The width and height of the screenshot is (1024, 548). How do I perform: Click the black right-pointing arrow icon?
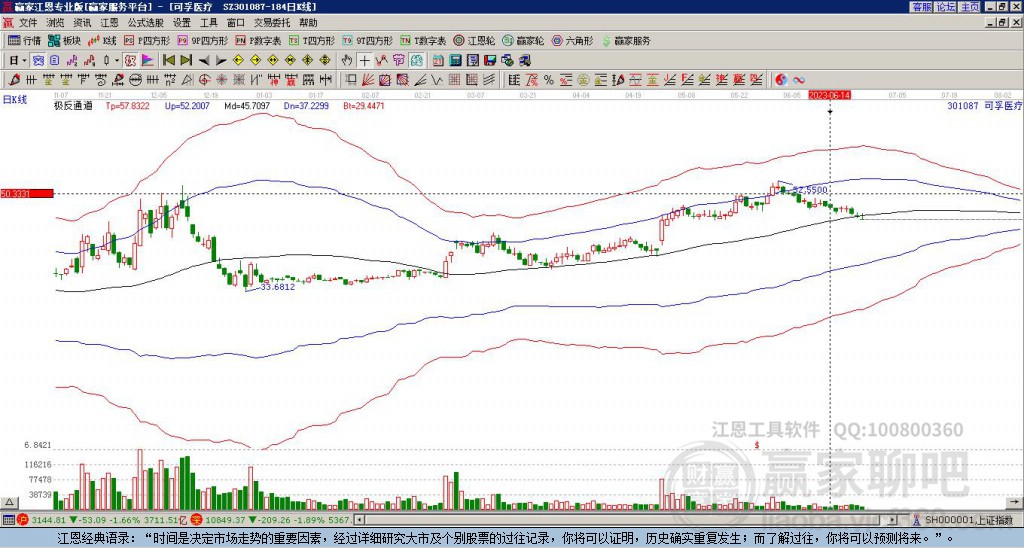pyautogui.click(x=221, y=61)
